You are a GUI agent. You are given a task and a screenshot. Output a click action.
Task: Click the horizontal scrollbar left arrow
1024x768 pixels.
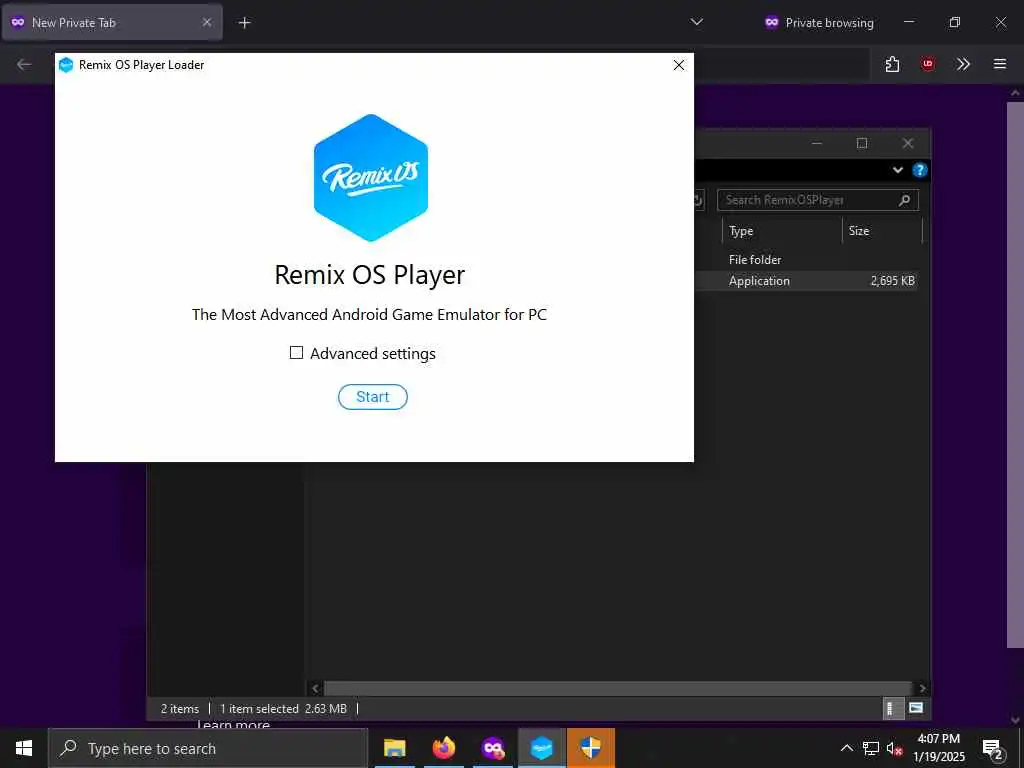pyautogui.click(x=315, y=688)
